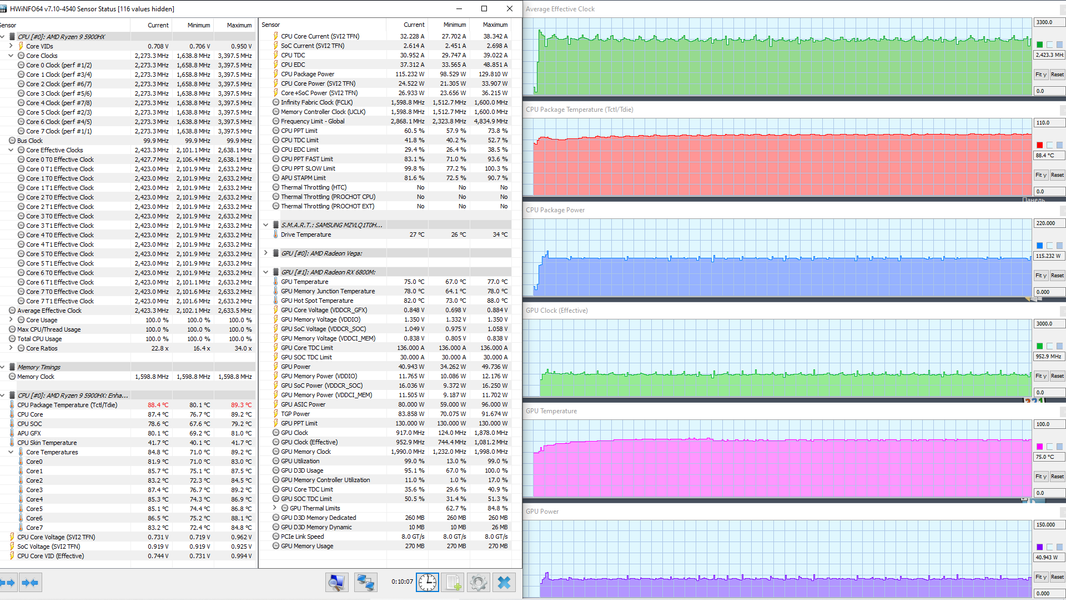The height and width of the screenshot is (600, 1066).
Task: Expand the Core Ratios row
Action: [11, 349]
